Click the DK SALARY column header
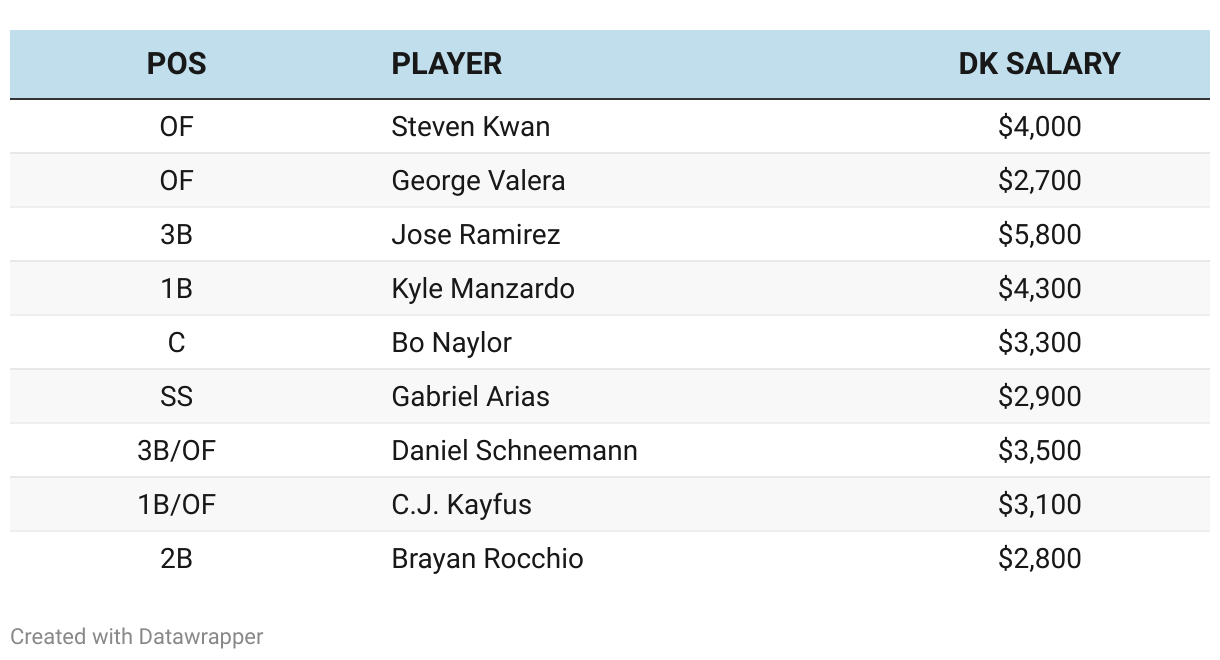 point(1039,64)
